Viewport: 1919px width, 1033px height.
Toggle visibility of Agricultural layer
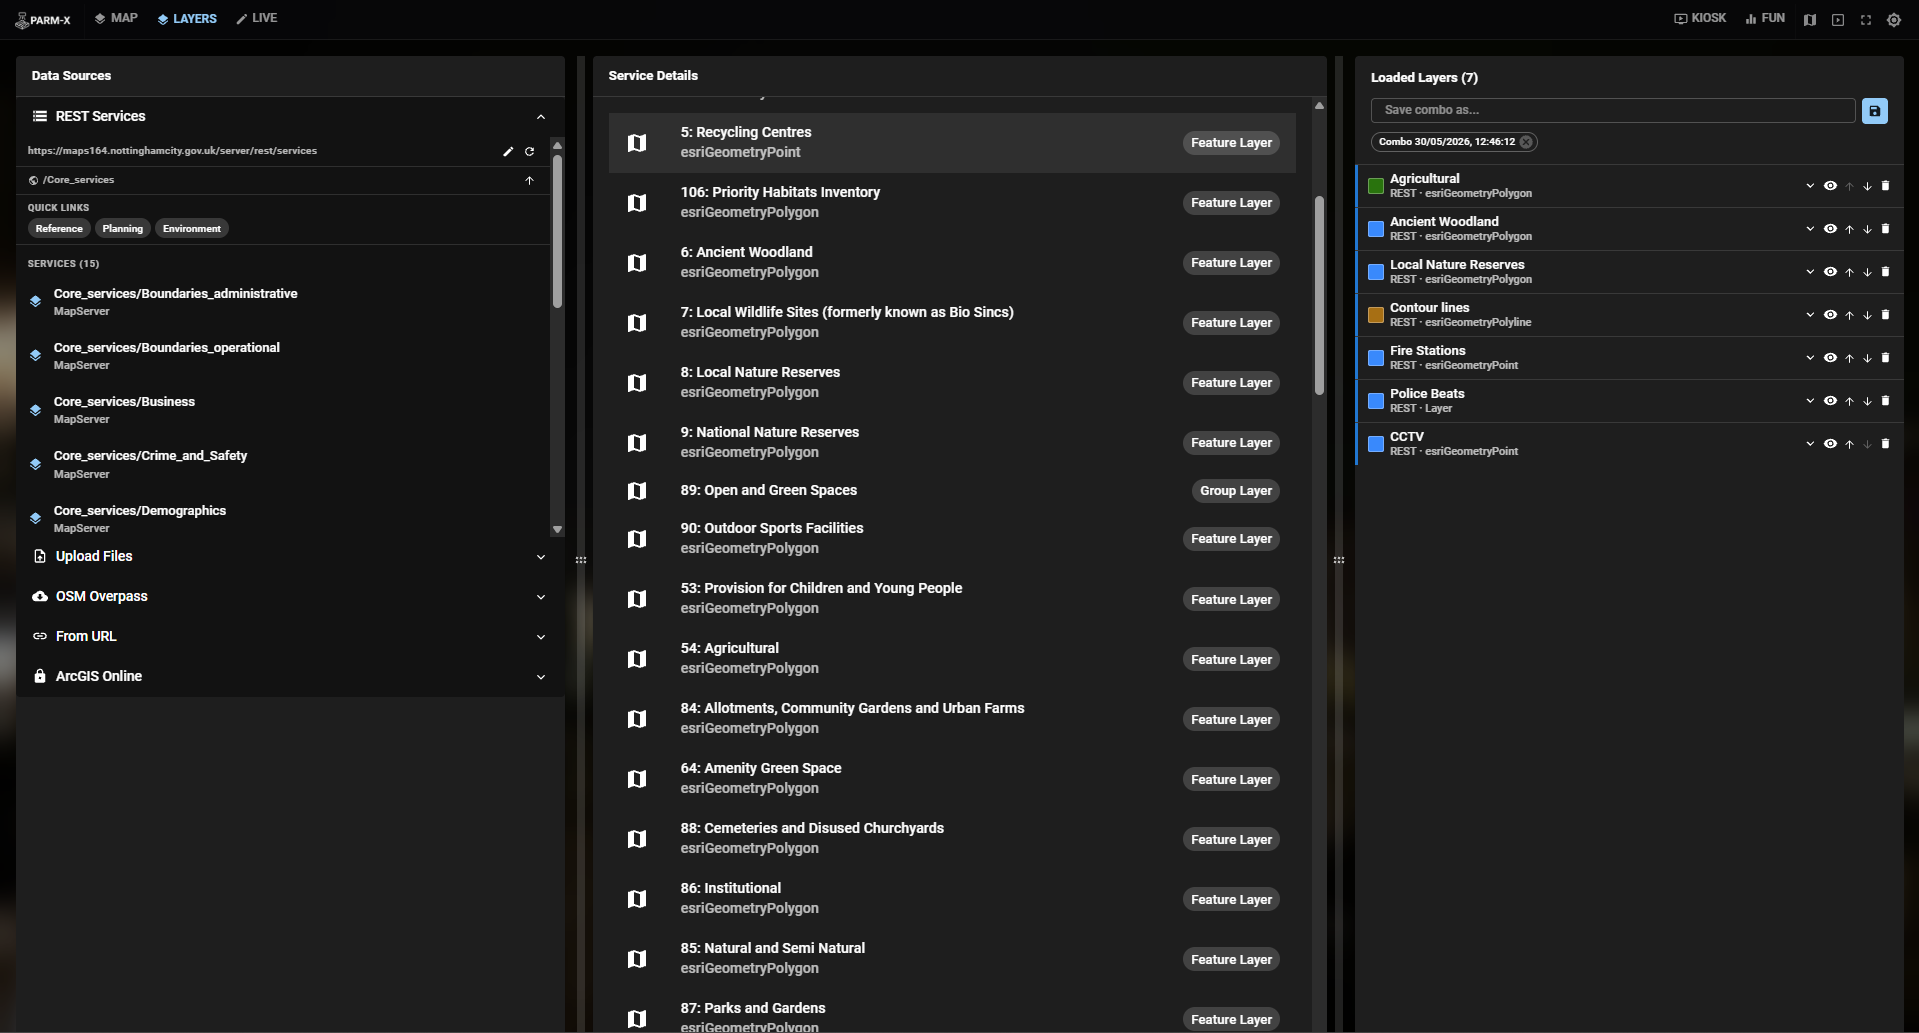[x=1830, y=186]
